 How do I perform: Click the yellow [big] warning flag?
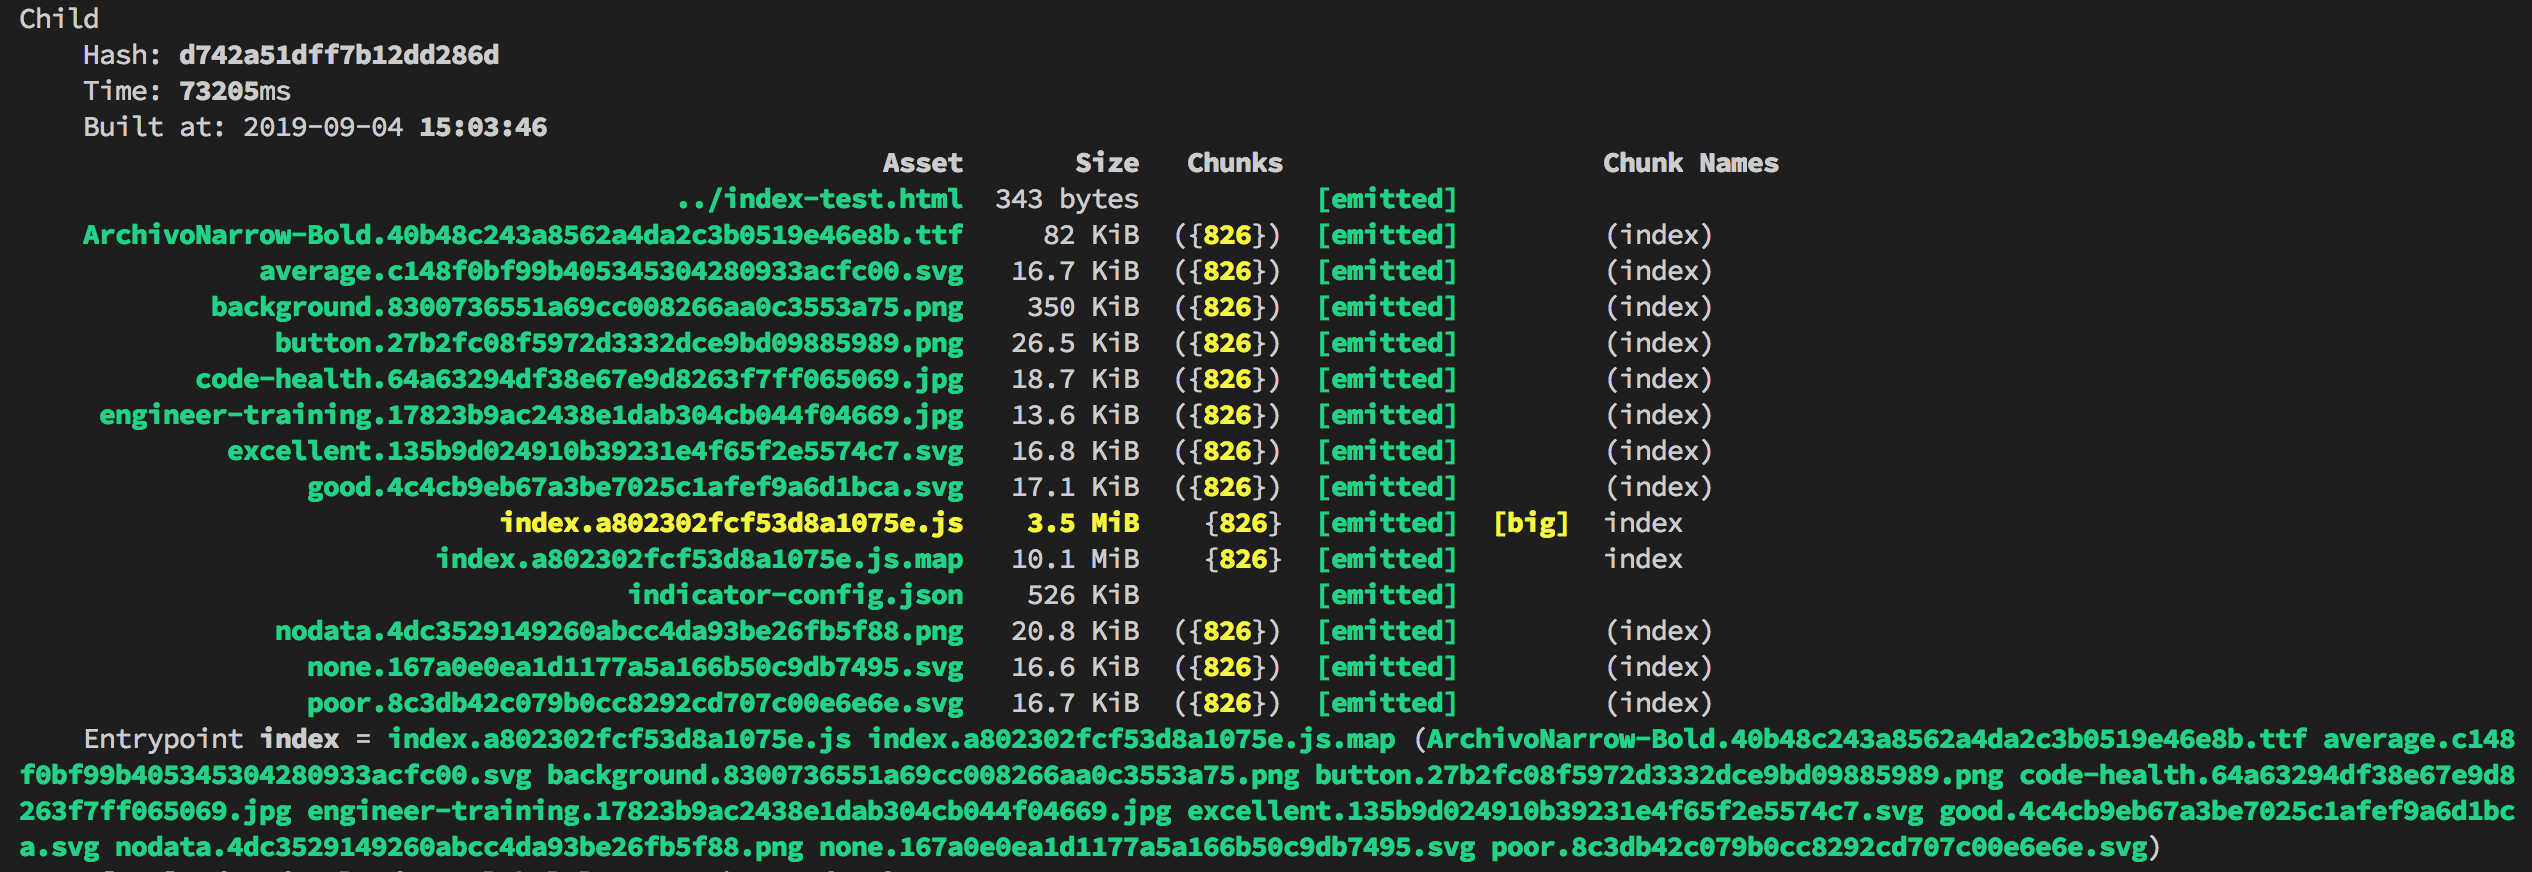(1531, 523)
